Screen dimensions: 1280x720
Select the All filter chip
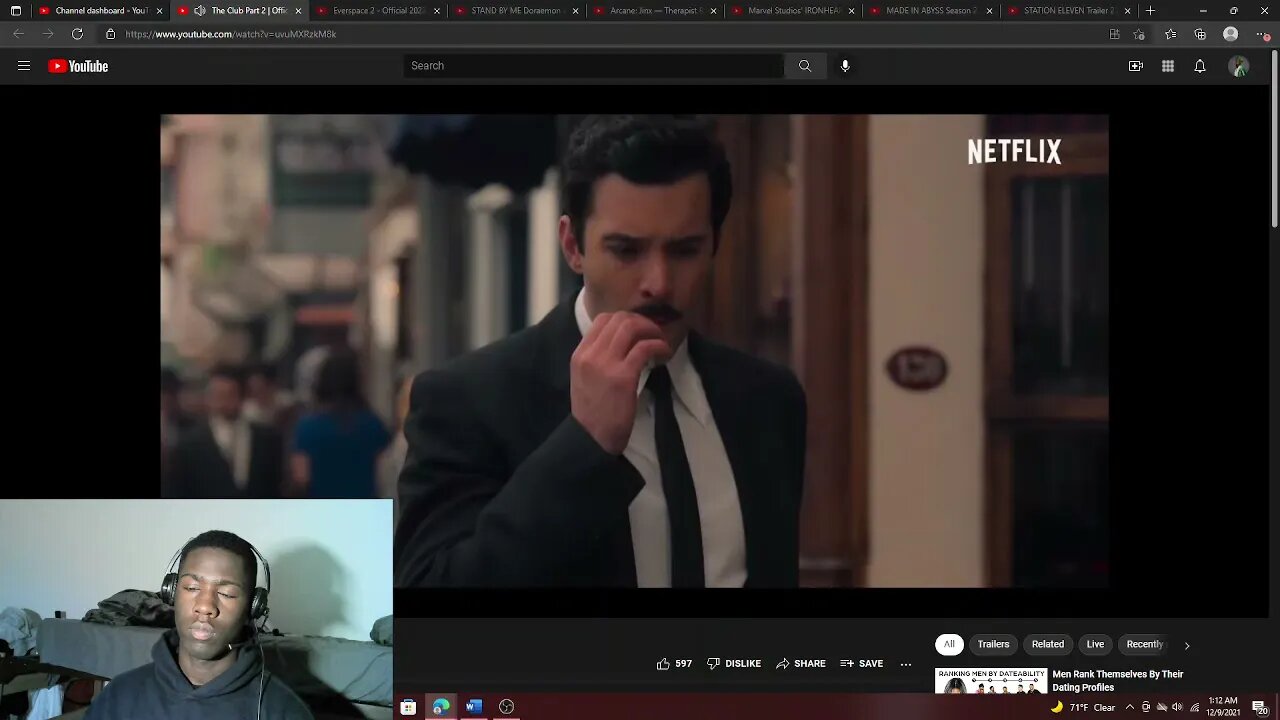tap(949, 644)
